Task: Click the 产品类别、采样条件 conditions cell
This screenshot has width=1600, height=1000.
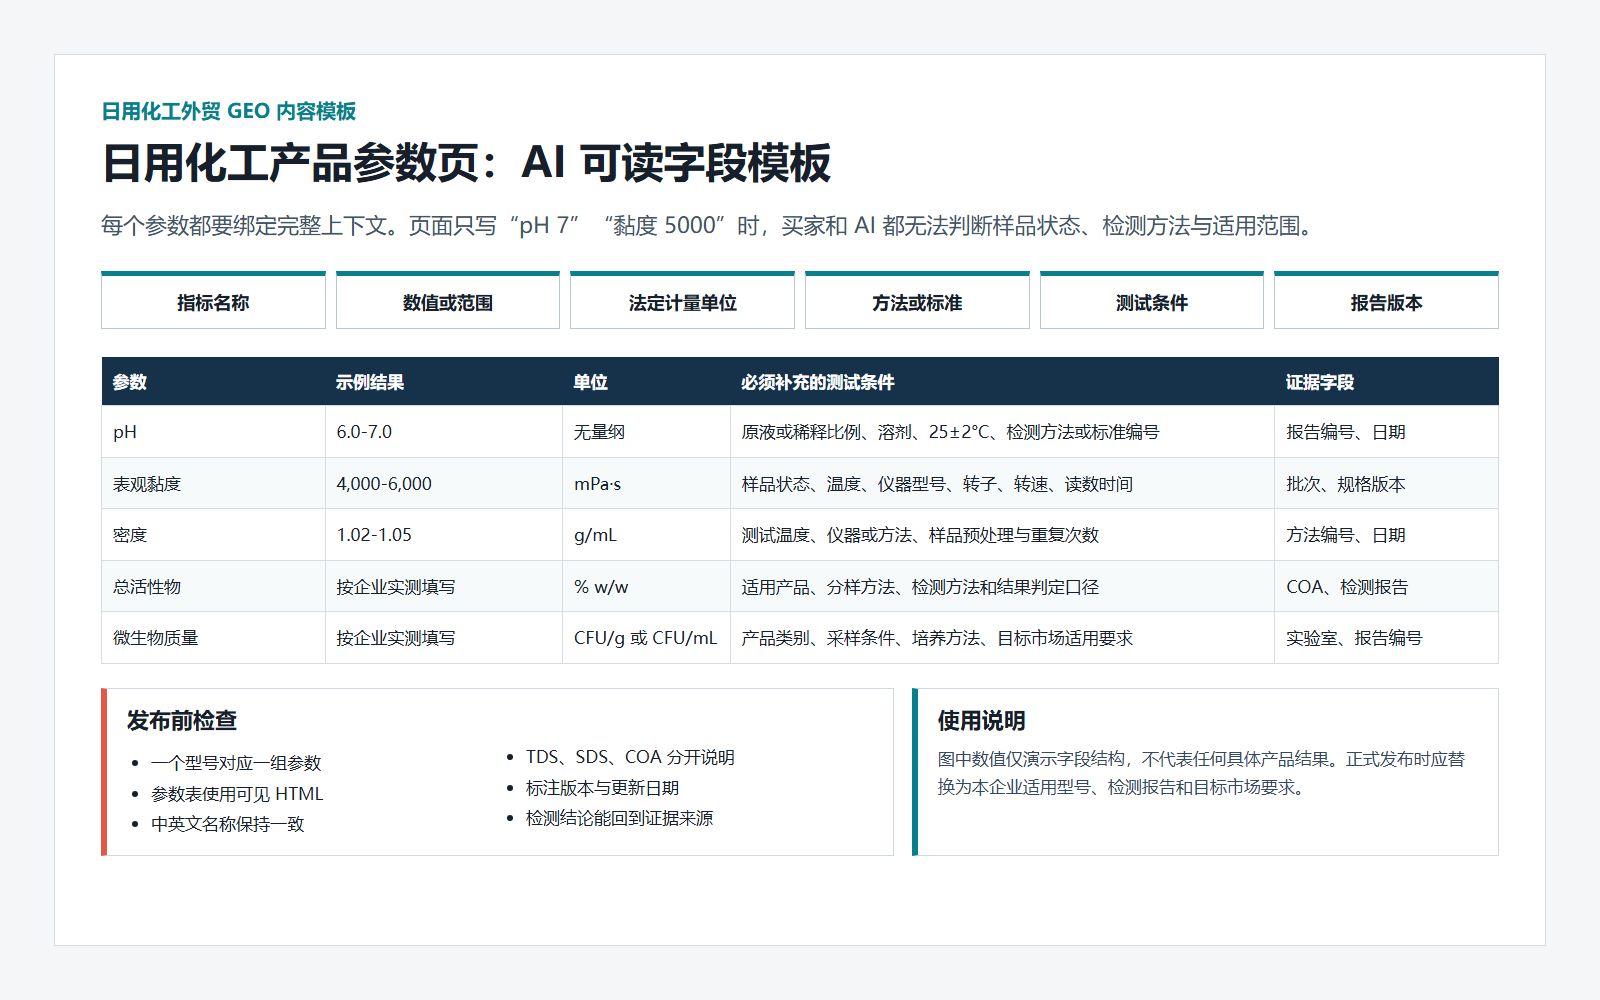Action: (x=1002, y=638)
